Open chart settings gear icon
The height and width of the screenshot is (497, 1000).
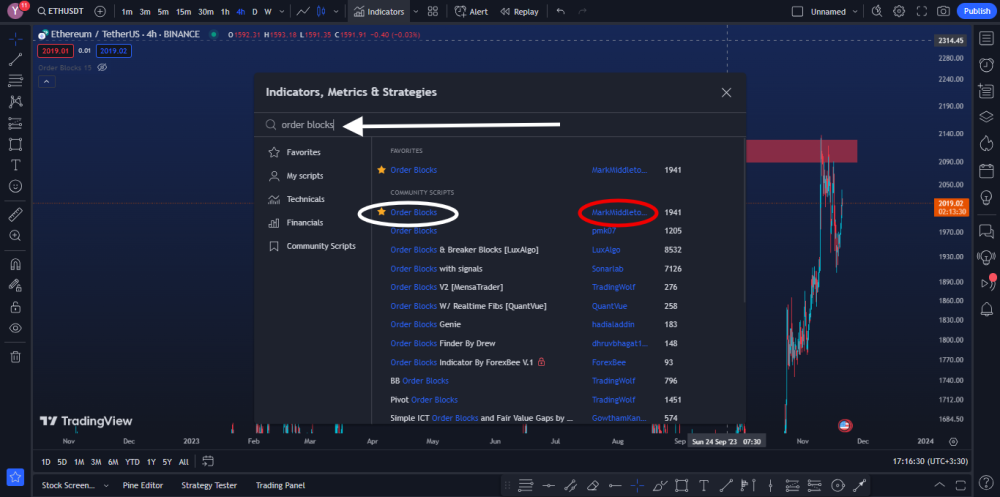(x=898, y=11)
